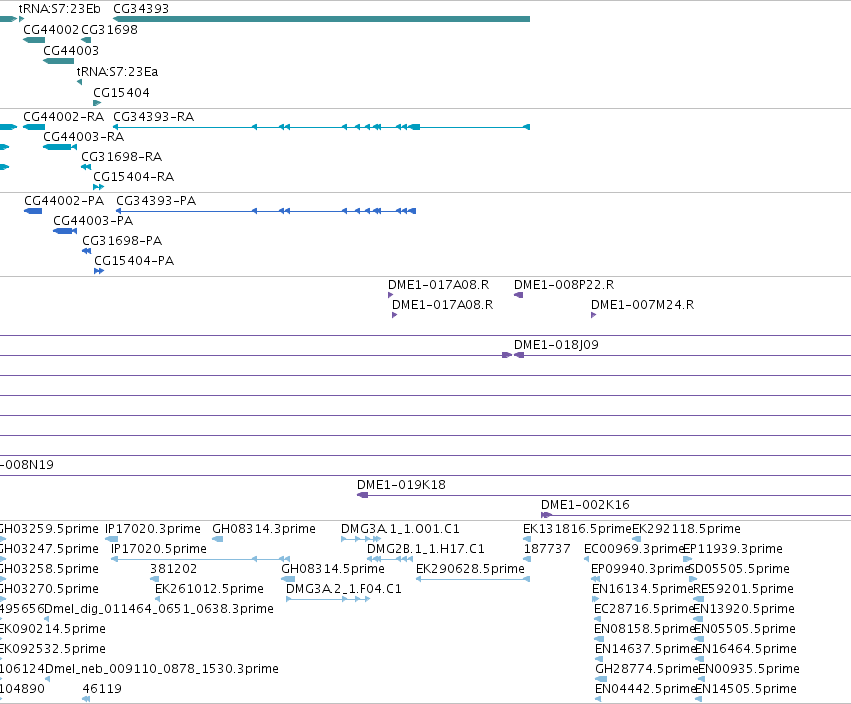Select EN04442.5prime EST label
This screenshot has width=851, height=704.
646,690
